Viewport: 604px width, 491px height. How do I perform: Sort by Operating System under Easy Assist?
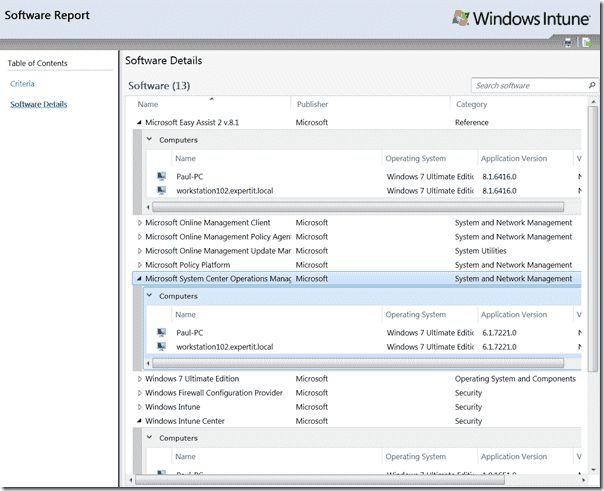coord(416,158)
